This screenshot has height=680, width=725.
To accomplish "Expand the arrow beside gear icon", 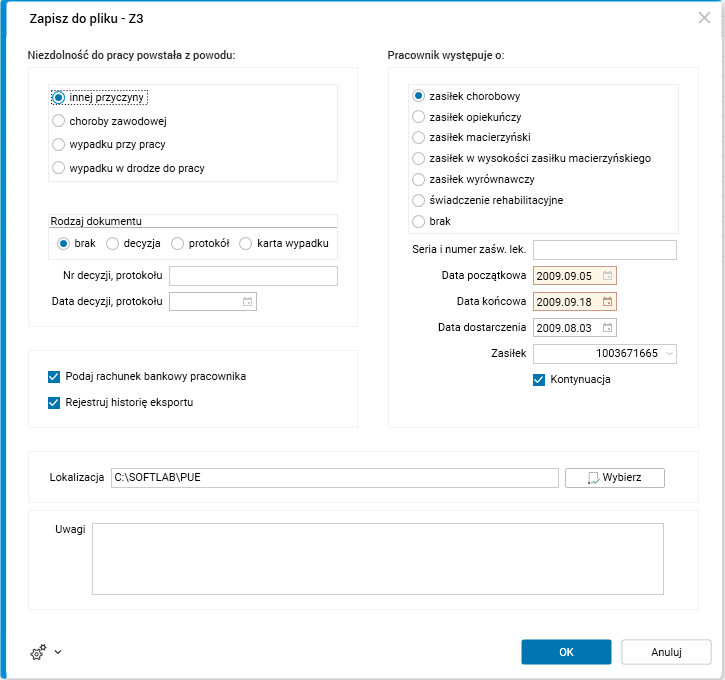I will click(x=58, y=652).
